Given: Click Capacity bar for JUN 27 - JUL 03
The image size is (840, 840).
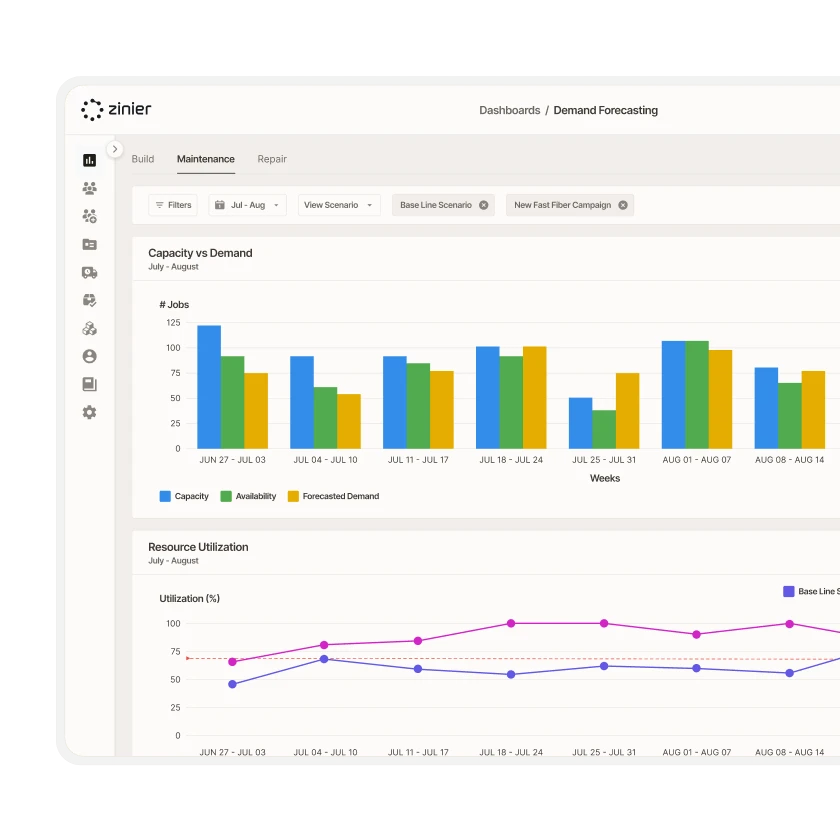Looking at the screenshot, I should 209,387.
